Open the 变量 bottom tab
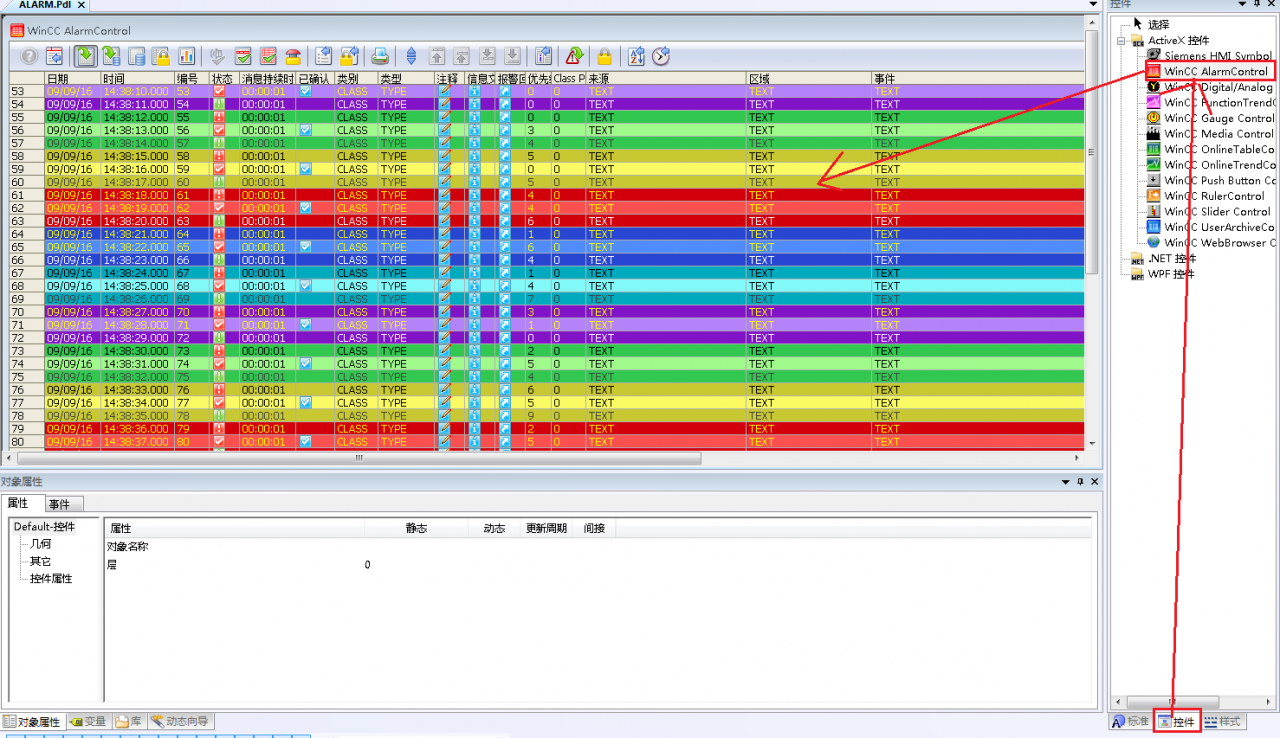The height and width of the screenshot is (738, 1280). coord(88,722)
